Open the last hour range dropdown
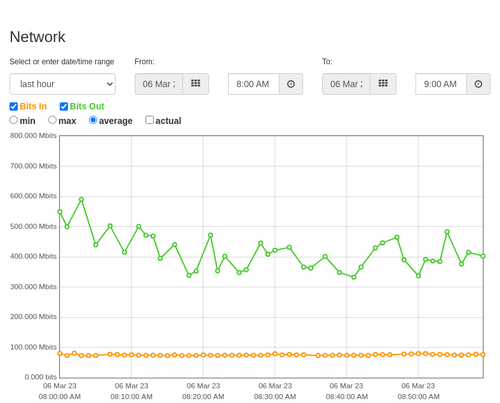 tap(63, 84)
